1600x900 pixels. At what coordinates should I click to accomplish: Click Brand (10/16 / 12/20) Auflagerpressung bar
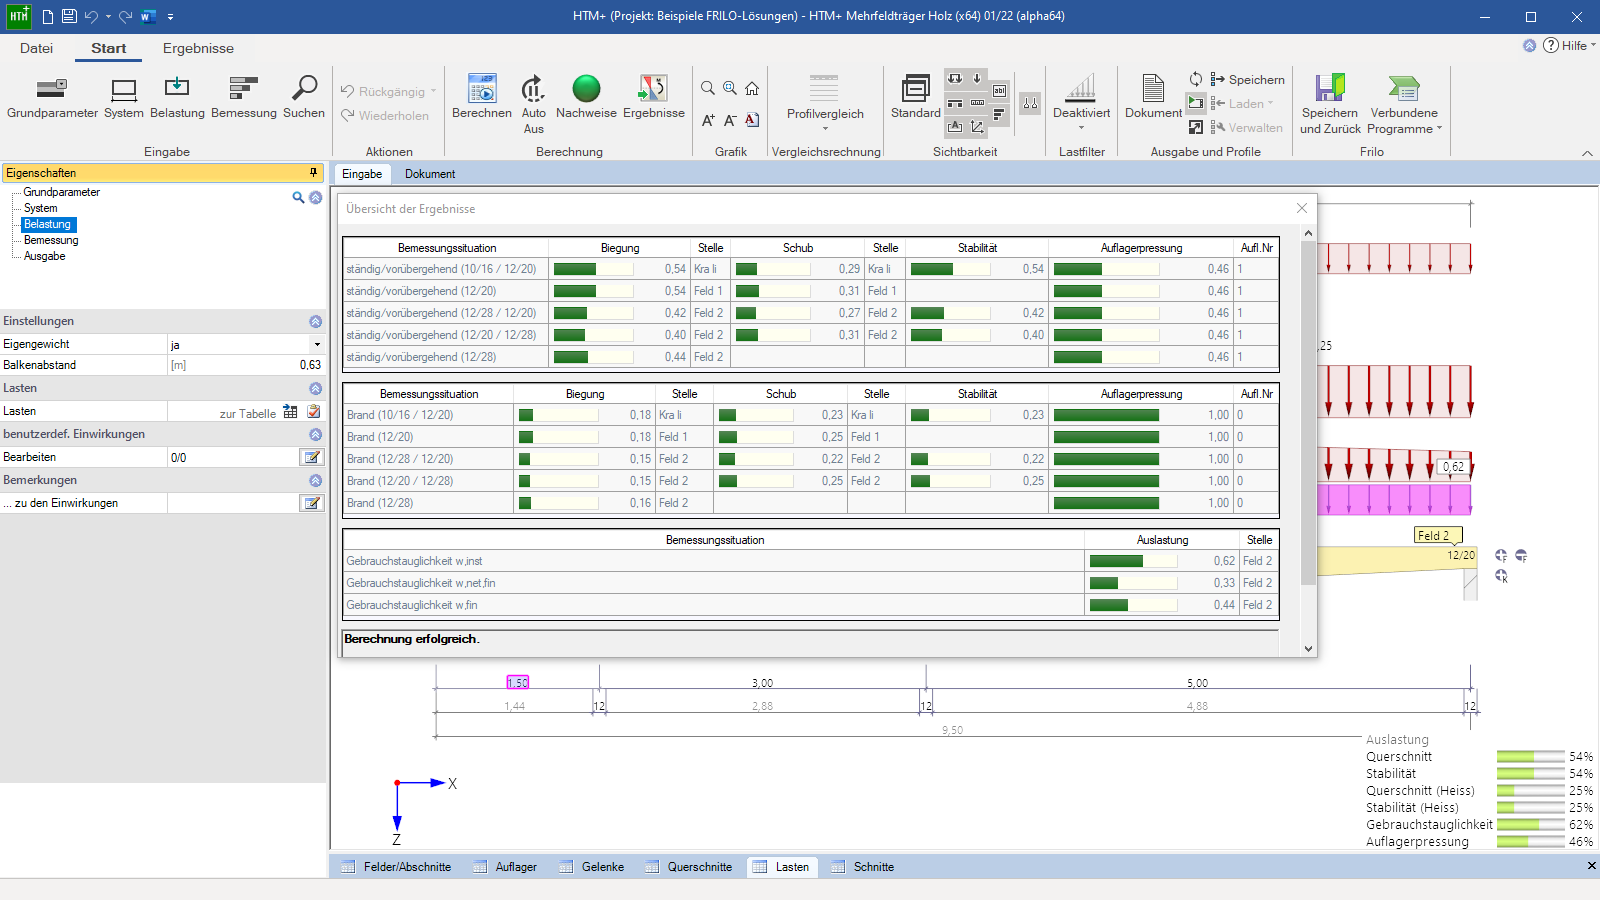coord(1106,415)
